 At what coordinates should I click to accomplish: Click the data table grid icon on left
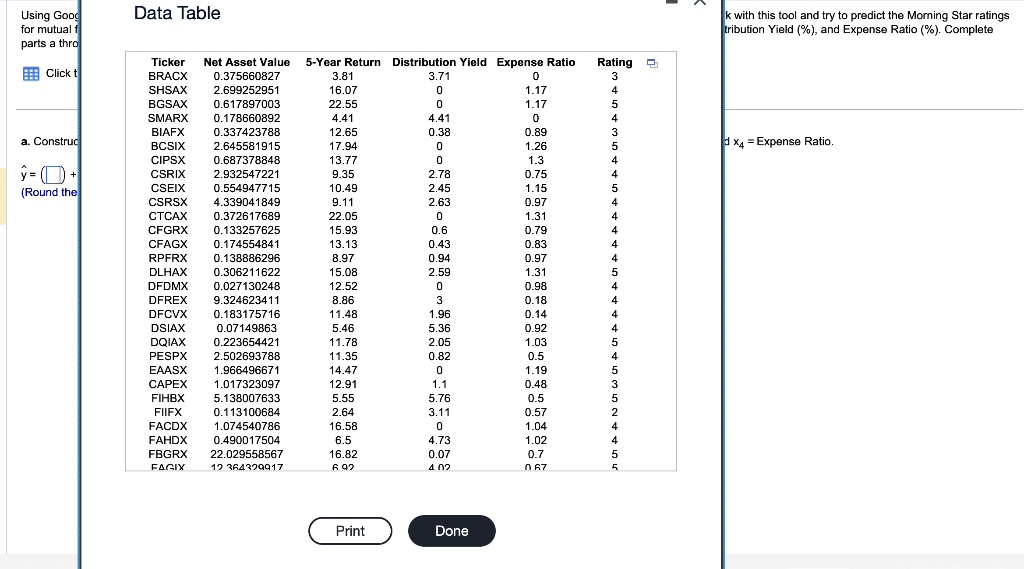pos(31,74)
